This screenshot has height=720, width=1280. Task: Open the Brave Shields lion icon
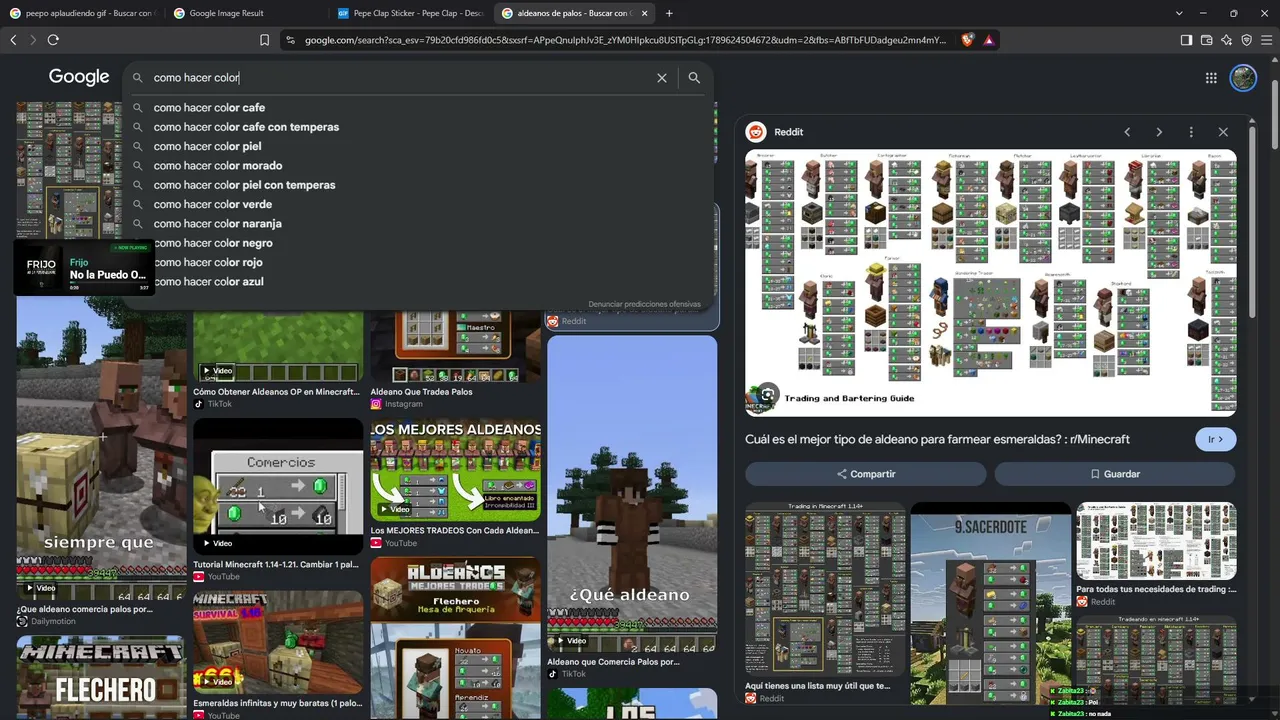[968, 40]
